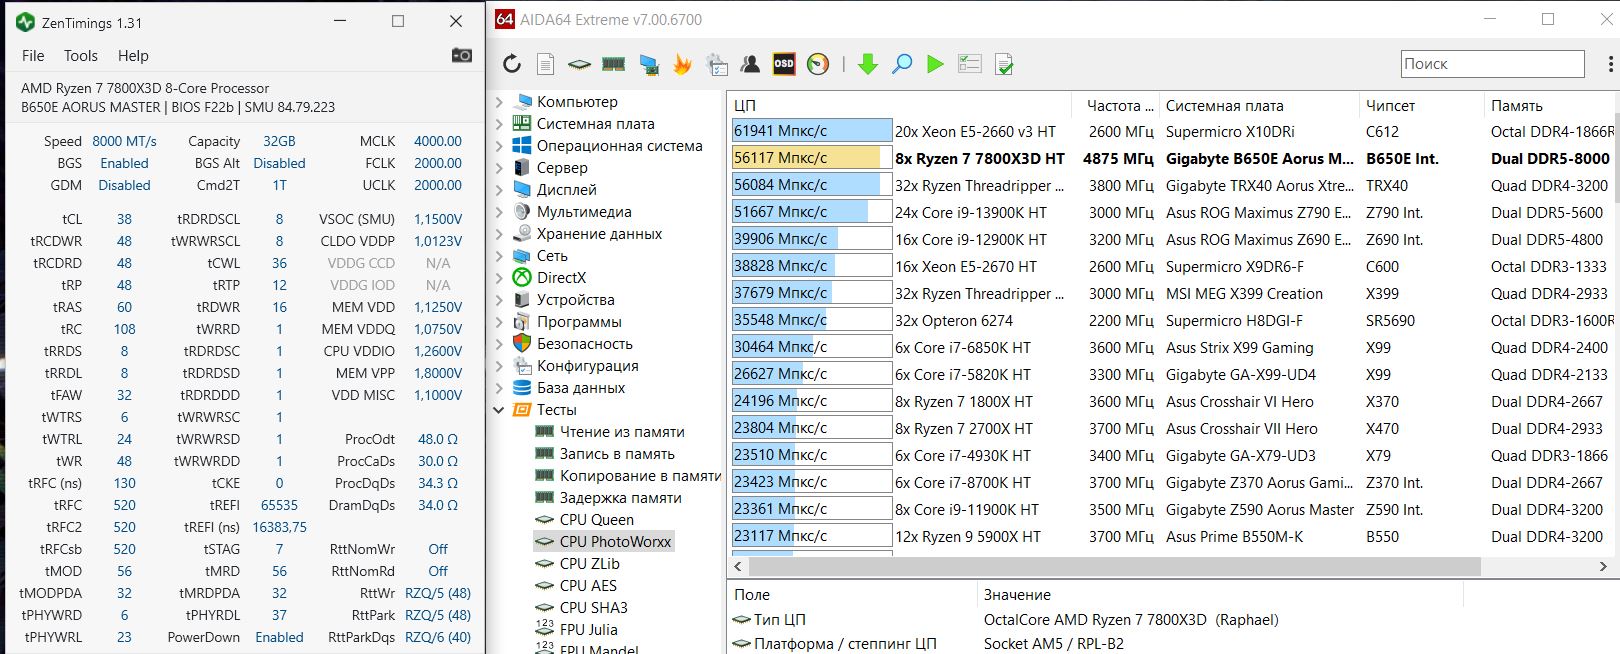This screenshot has height=654, width=1620.
Task: Select Запись в память test
Action: 617,454
